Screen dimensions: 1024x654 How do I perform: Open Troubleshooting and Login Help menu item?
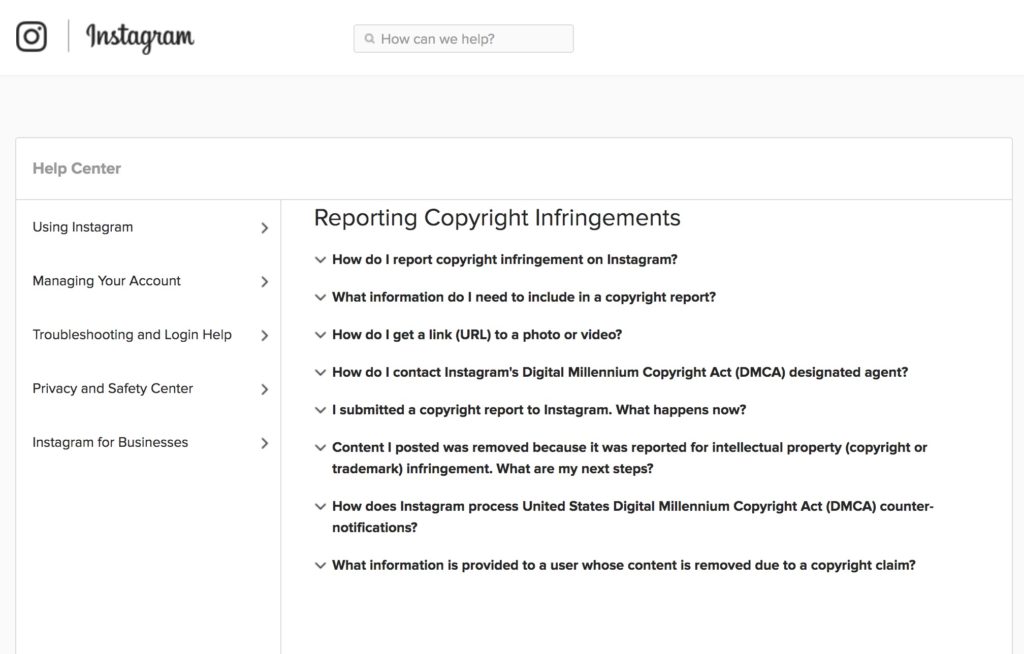point(150,335)
